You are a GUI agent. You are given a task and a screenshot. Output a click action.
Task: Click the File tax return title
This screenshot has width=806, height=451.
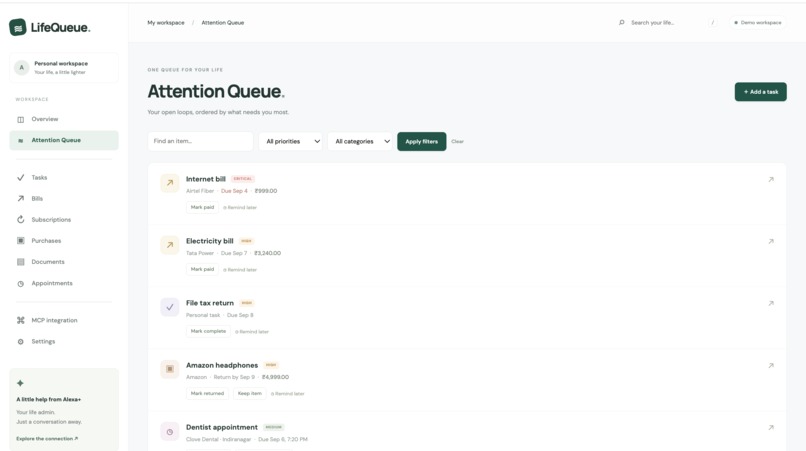click(210, 303)
